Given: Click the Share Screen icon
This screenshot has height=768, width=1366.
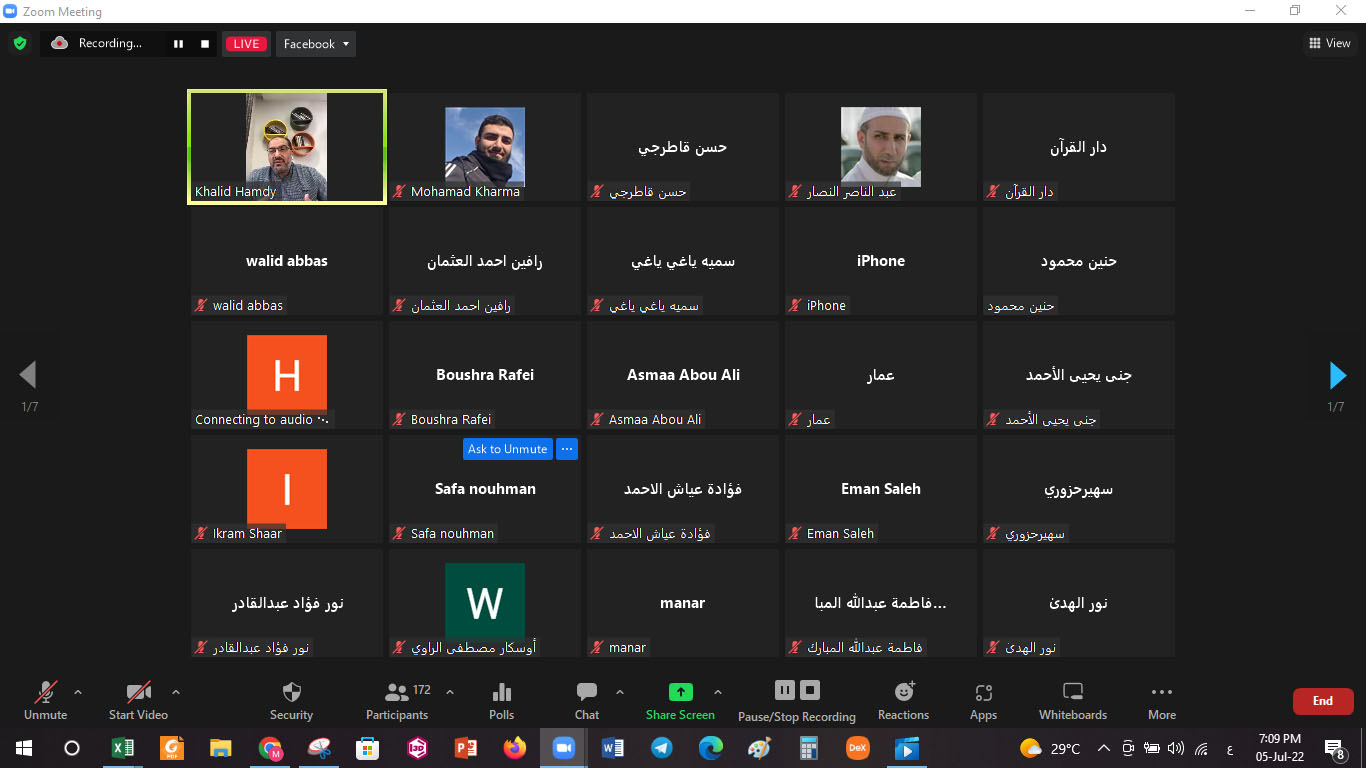Looking at the screenshot, I should point(680,692).
